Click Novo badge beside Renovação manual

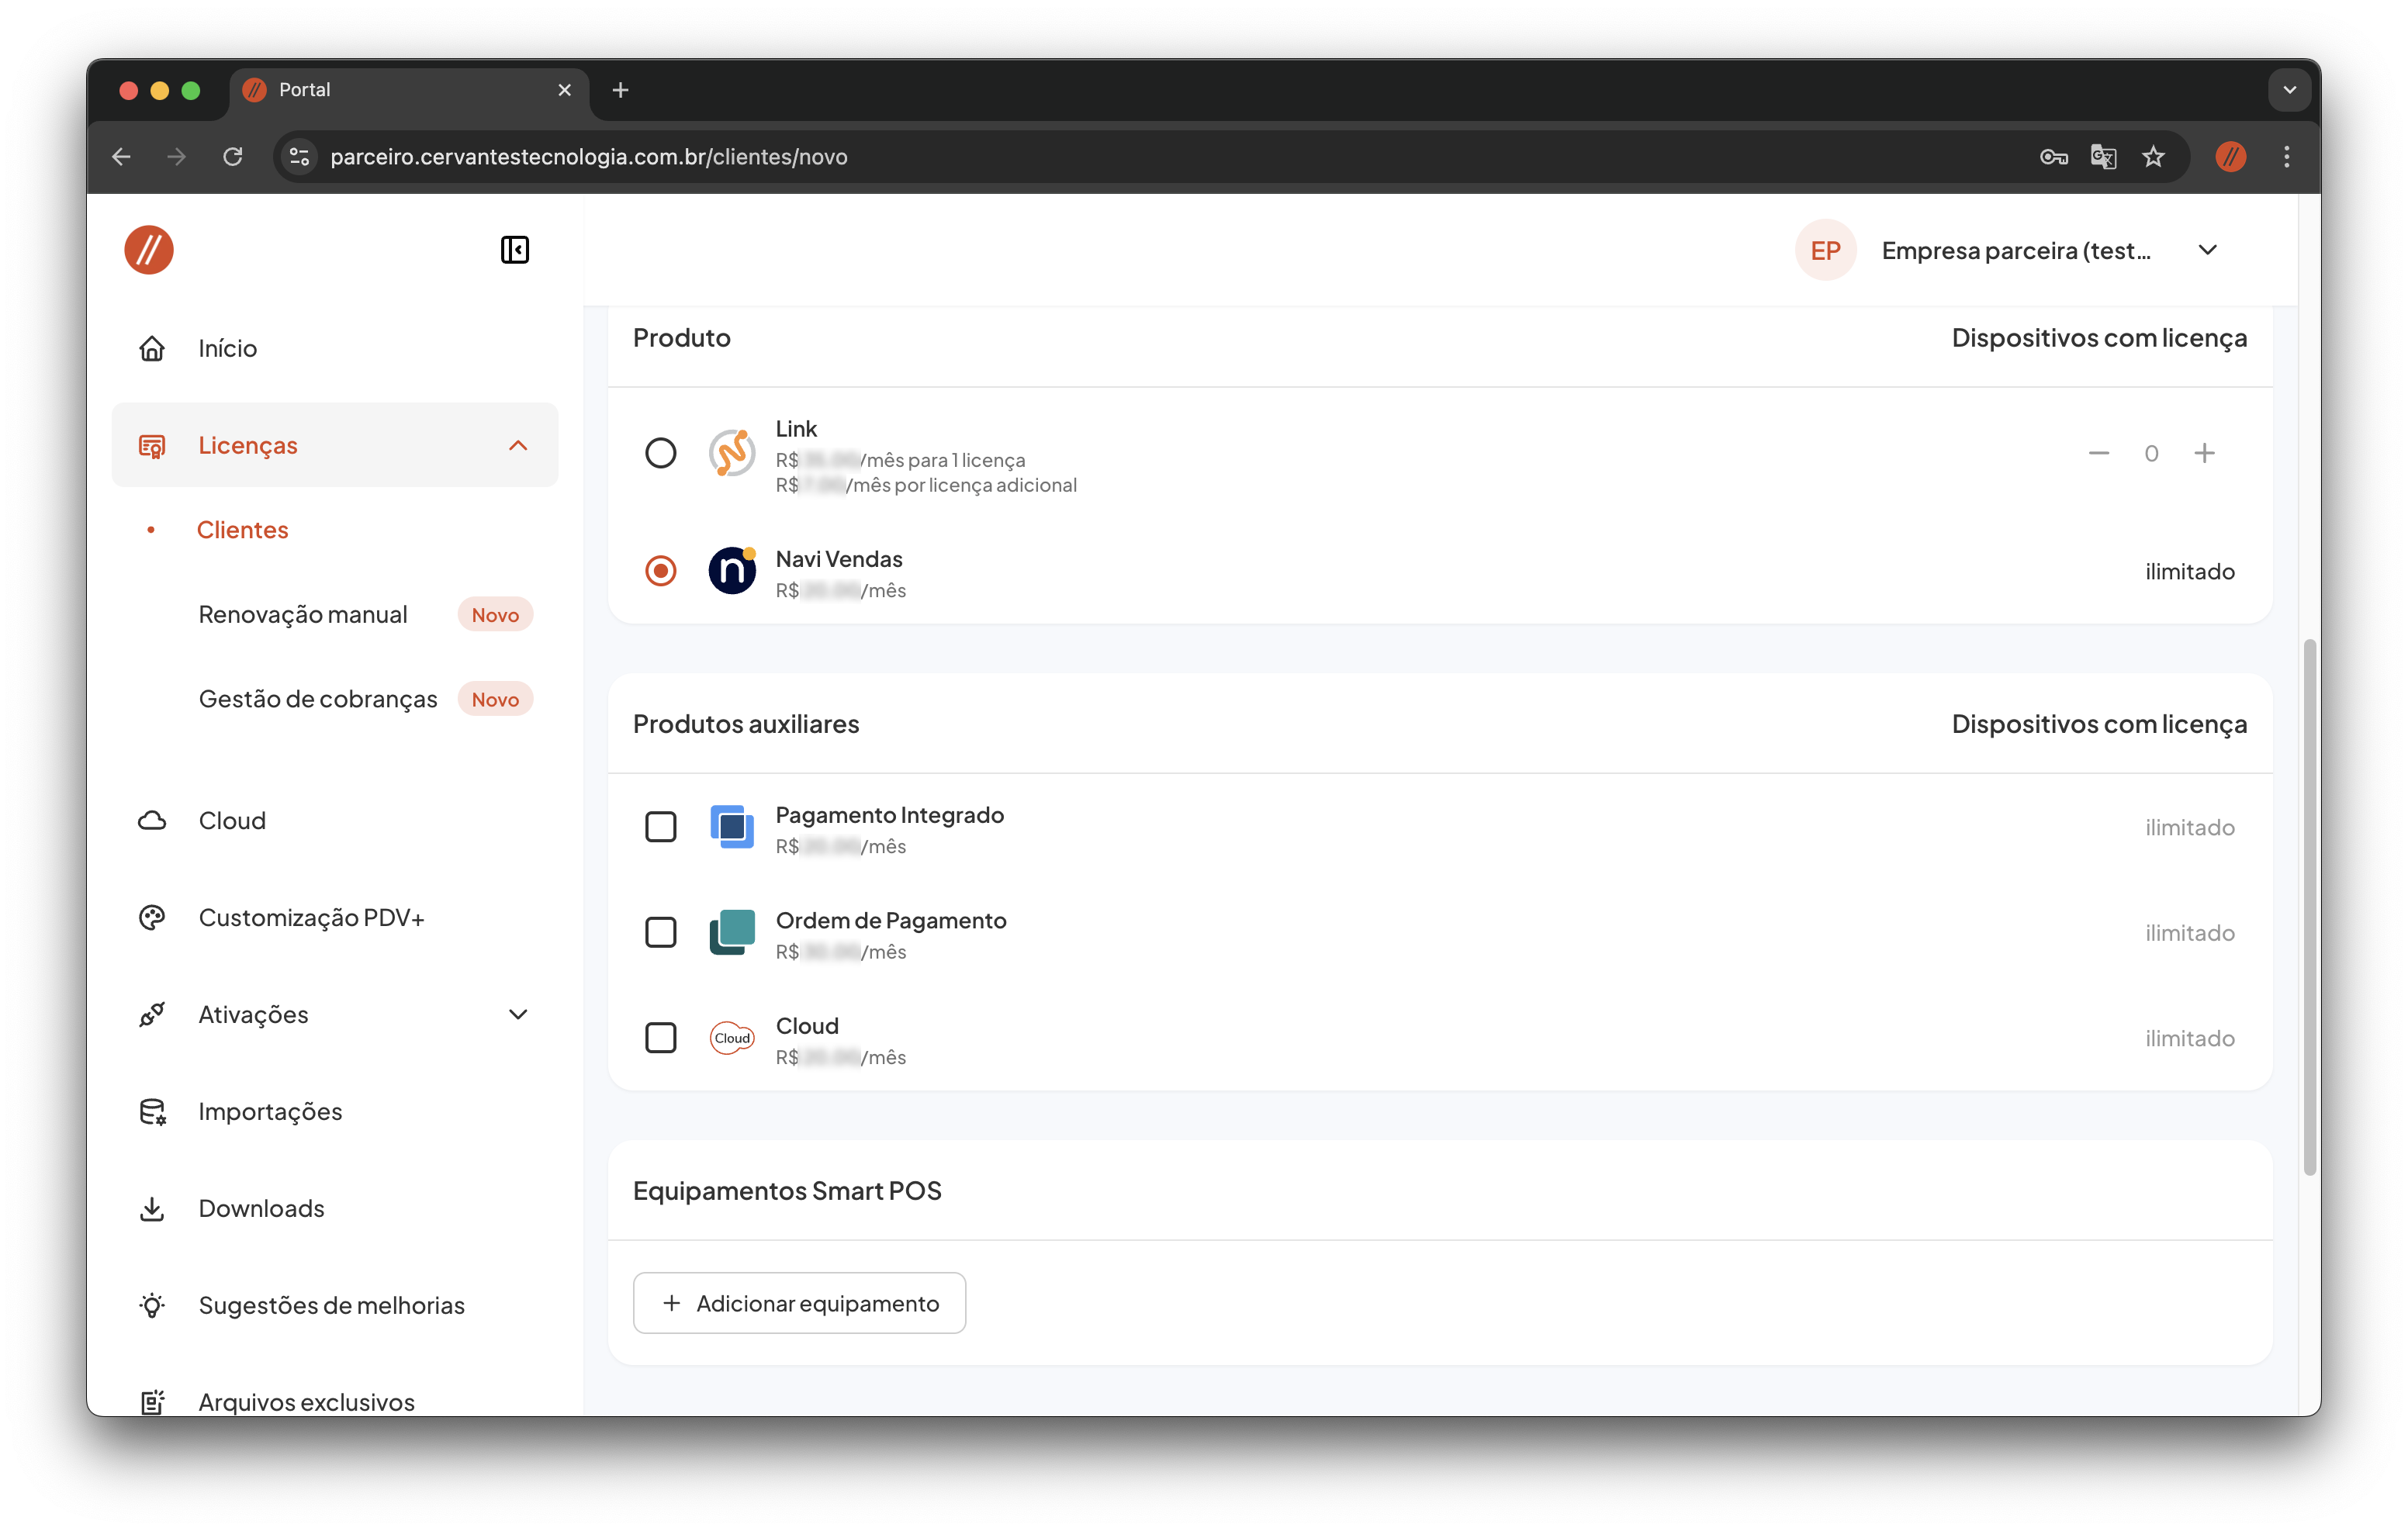(x=495, y=615)
